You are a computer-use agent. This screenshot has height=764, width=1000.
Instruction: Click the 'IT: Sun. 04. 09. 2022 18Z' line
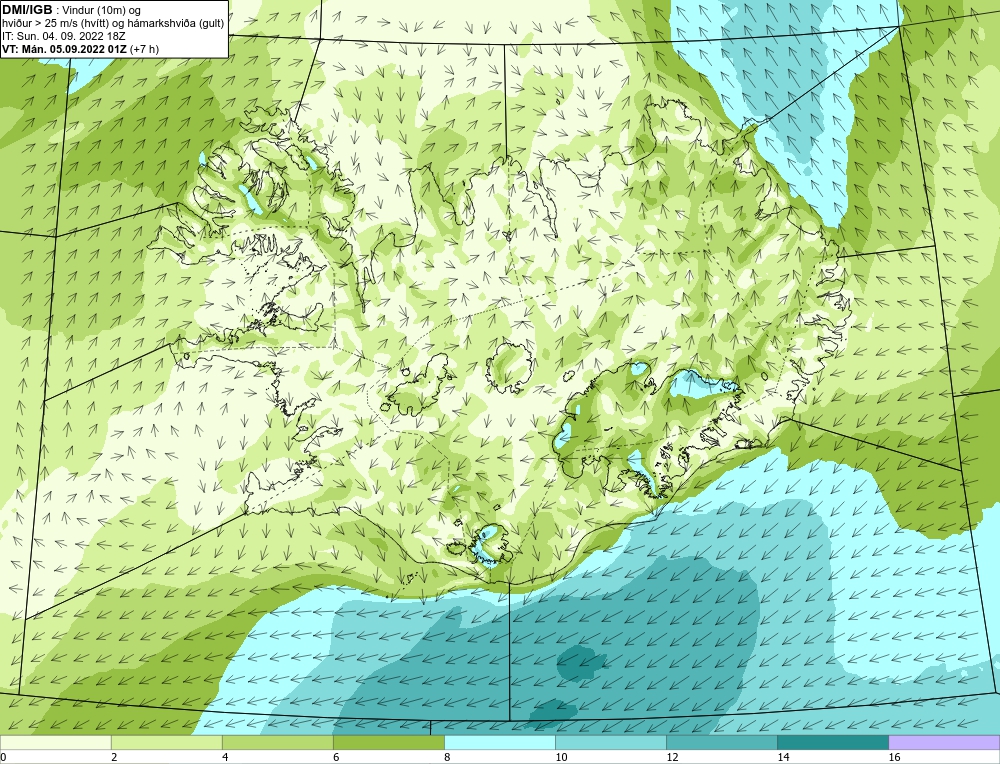tap(64, 36)
